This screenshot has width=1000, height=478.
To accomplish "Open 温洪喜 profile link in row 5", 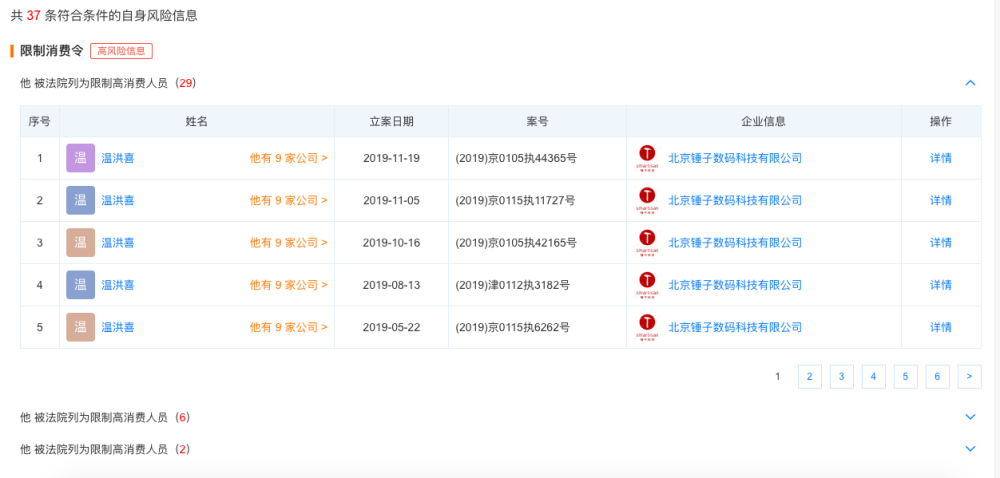I will point(118,327).
